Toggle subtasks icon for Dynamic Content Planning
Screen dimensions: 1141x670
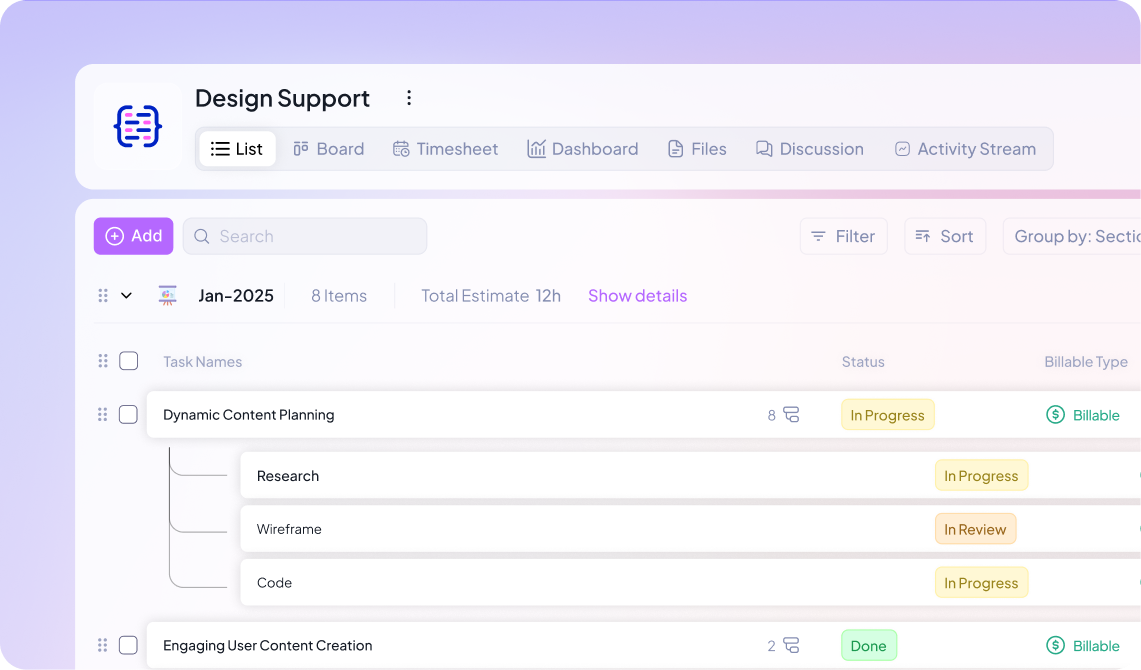(791, 415)
